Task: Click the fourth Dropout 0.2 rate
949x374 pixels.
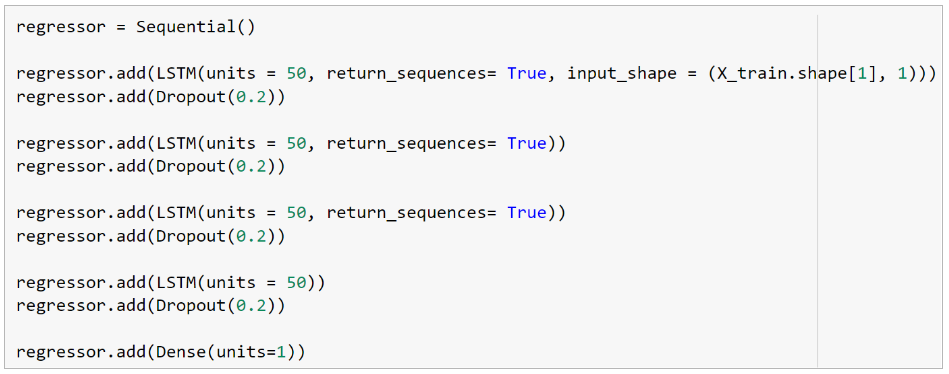Action: [x=251, y=306]
